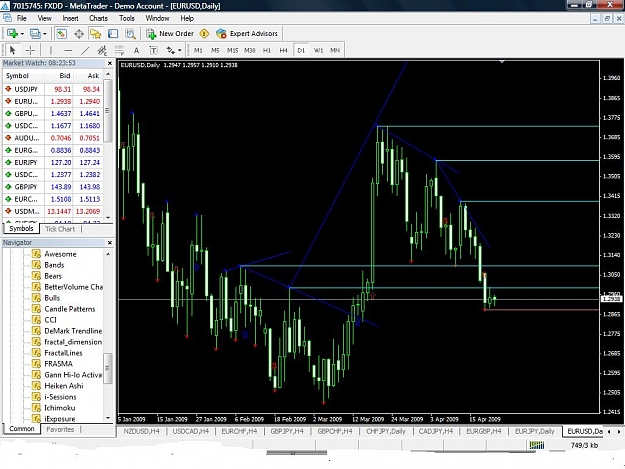The height and width of the screenshot is (469, 625).
Task: Switch chart to M5 timeframe
Action: (215, 50)
